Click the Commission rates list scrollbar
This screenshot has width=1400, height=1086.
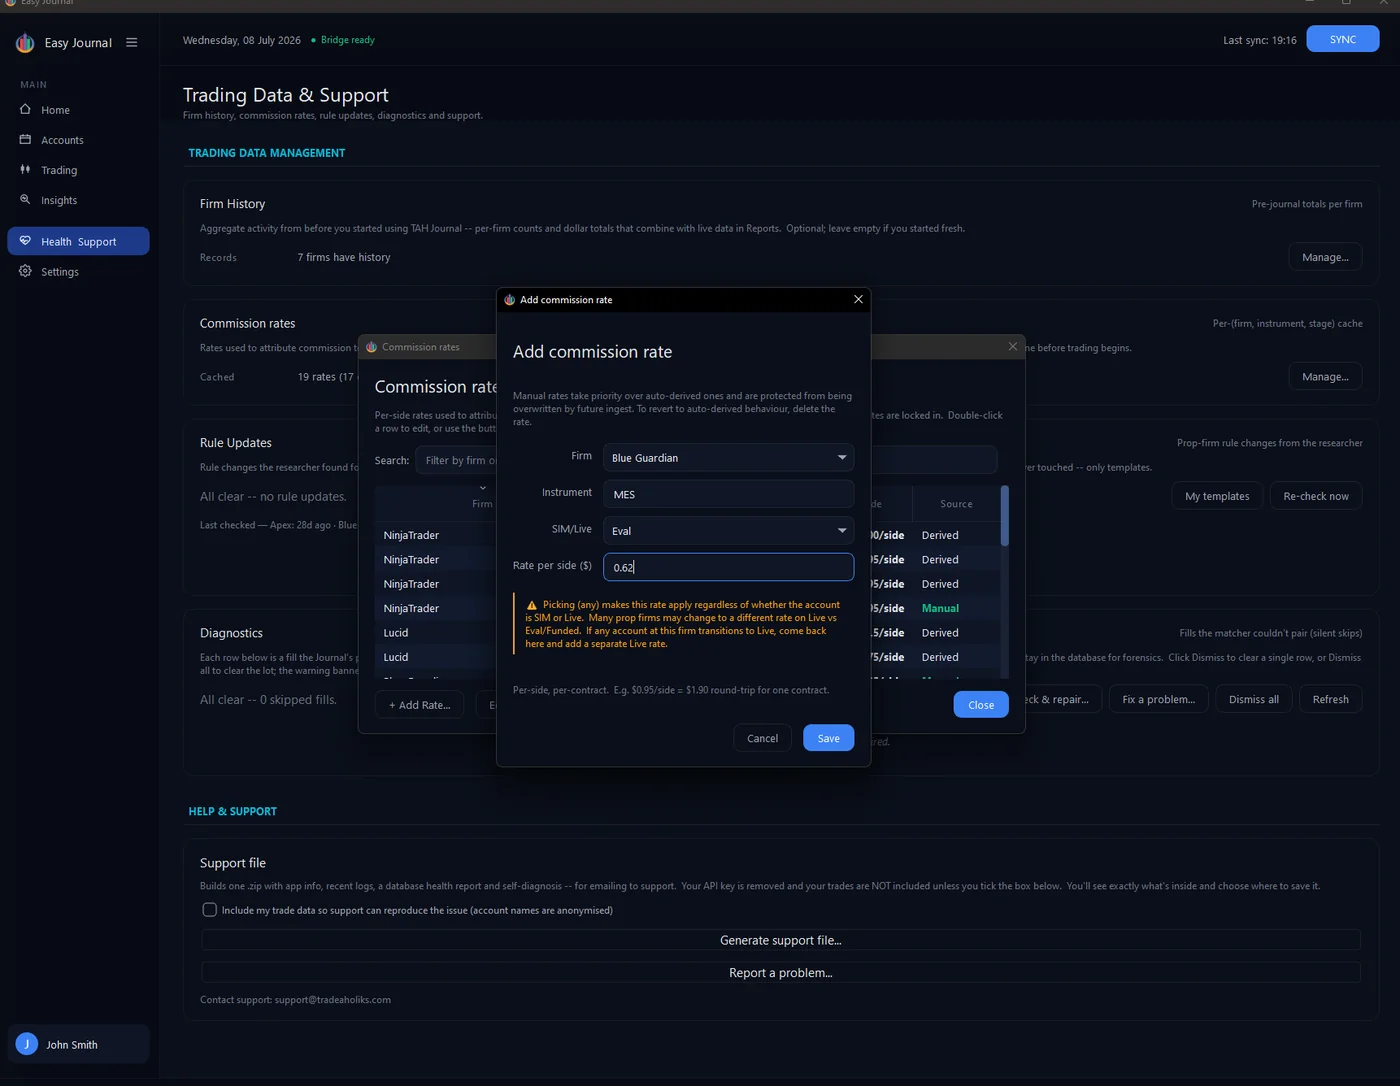pos(1005,516)
